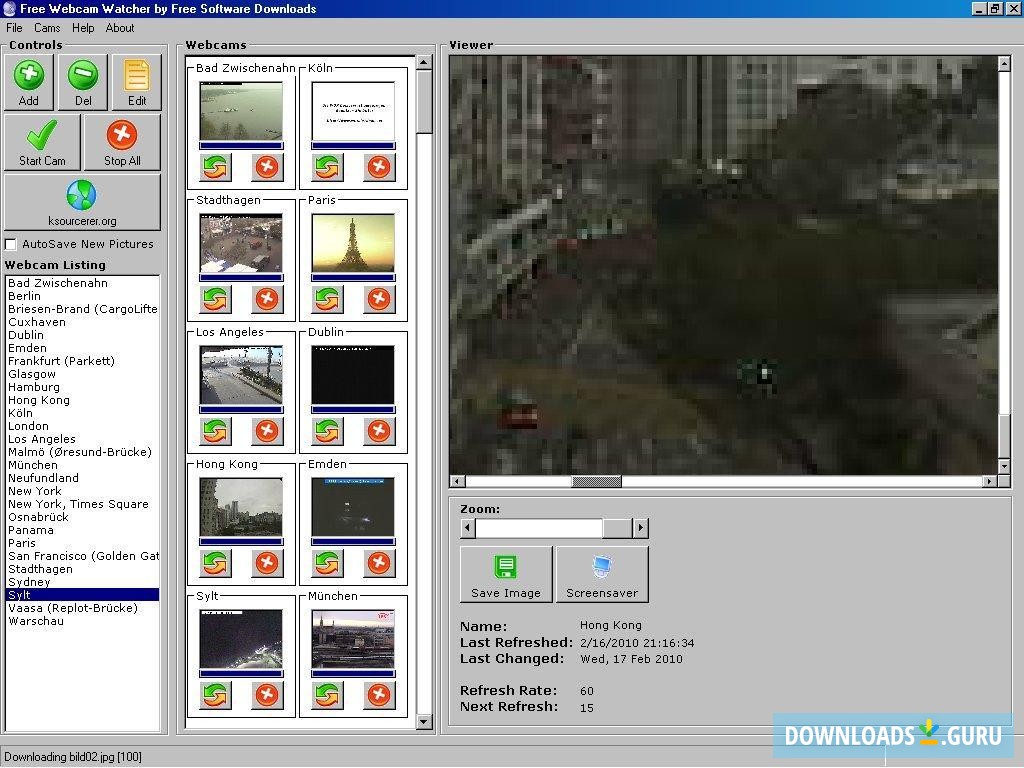Start the selected cam with Start Cam
The height and width of the screenshot is (768, 1024).
pos(42,142)
